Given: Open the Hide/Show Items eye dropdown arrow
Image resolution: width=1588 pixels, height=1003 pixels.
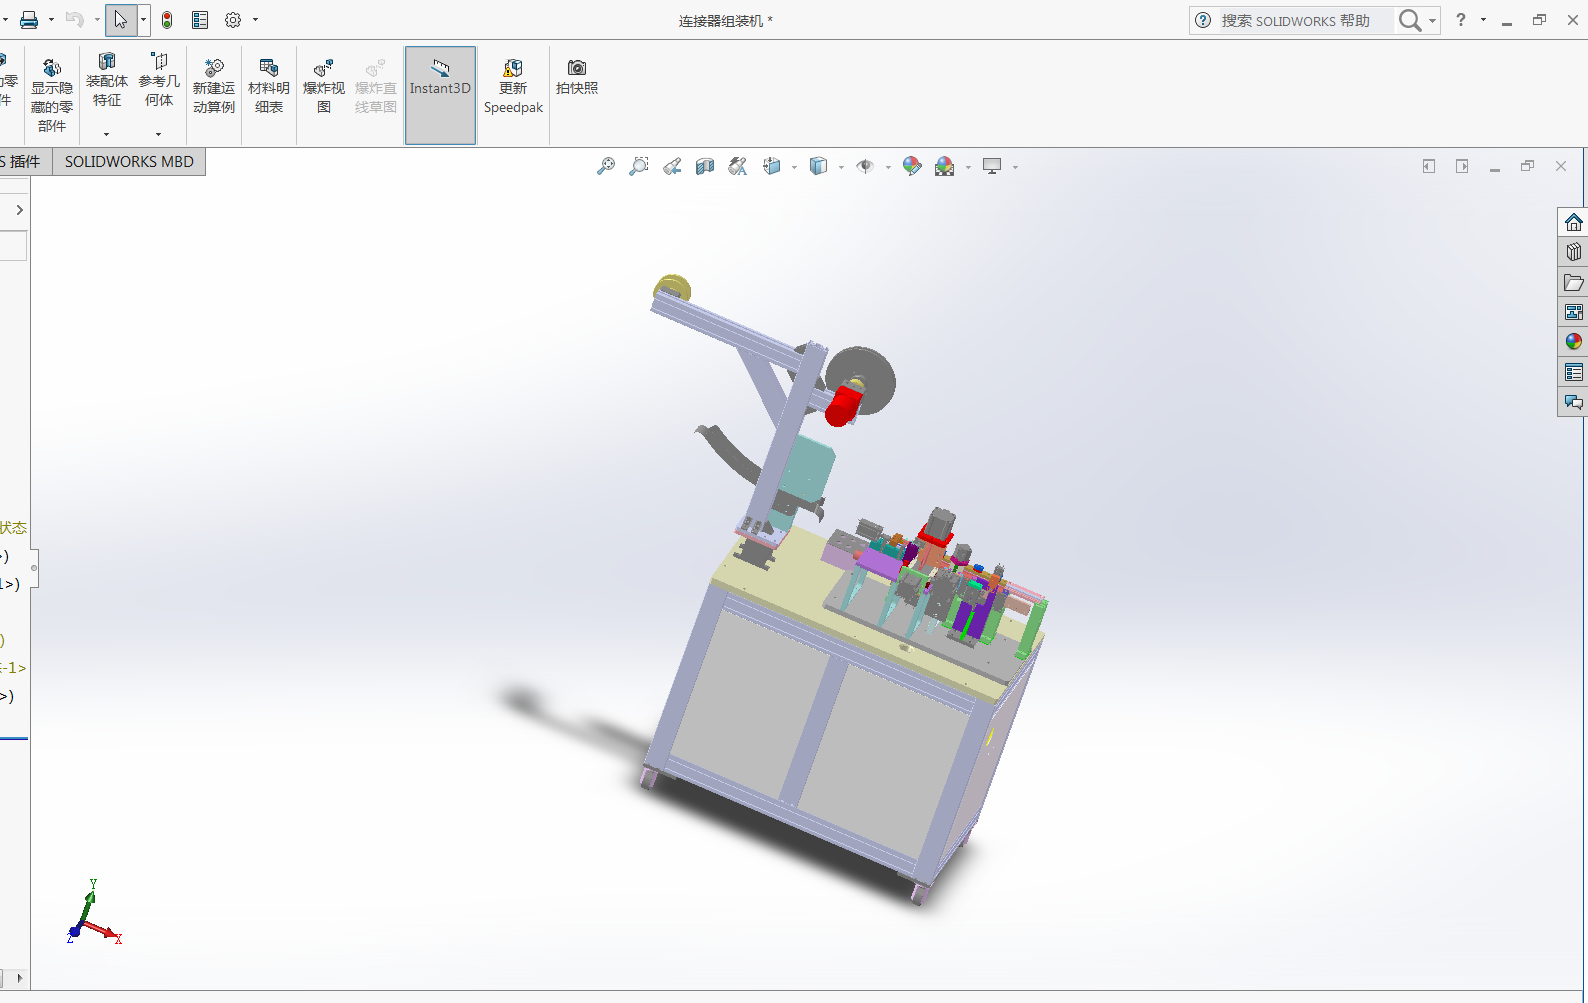Looking at the screenshot, I should pyautogui.click(x=888, y=168).
